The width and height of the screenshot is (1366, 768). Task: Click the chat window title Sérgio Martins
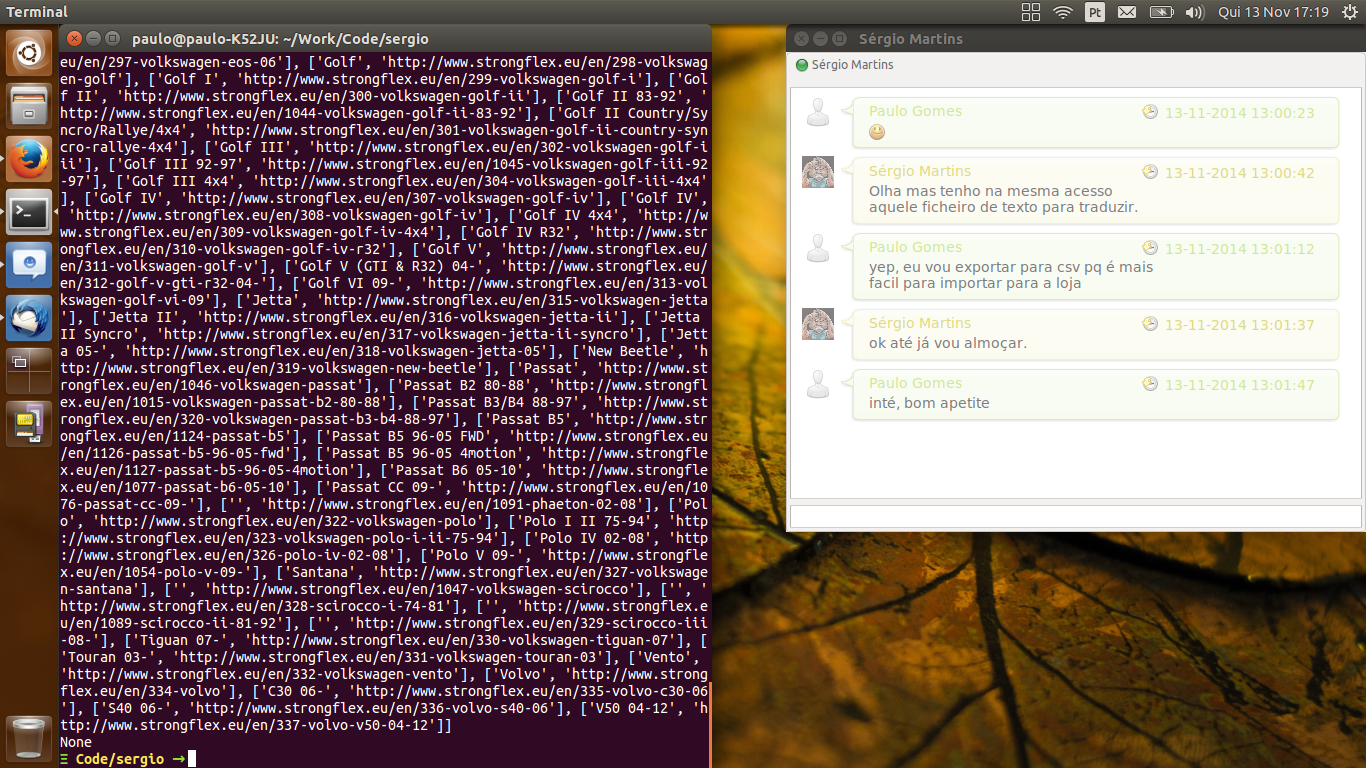tap(911, 39)
